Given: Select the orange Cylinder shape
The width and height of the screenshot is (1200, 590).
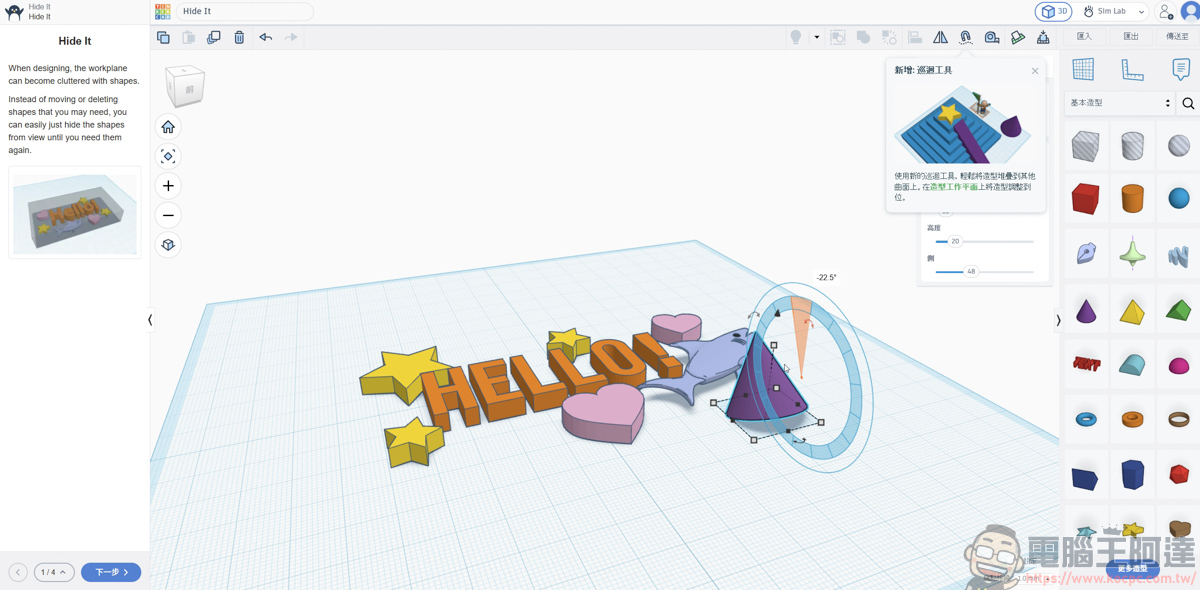Looking at the screenshot, I should 1132,198.
